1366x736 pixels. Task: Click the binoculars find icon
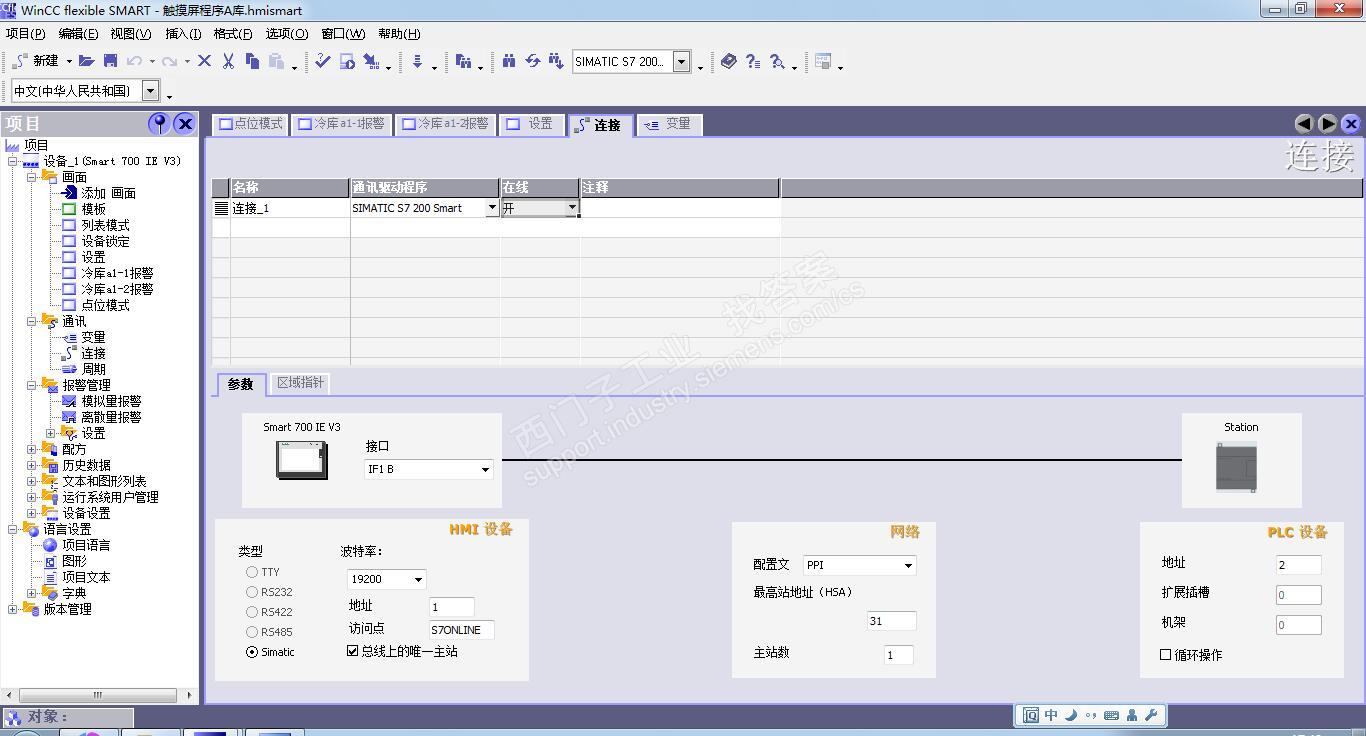[x=509, y=61]
